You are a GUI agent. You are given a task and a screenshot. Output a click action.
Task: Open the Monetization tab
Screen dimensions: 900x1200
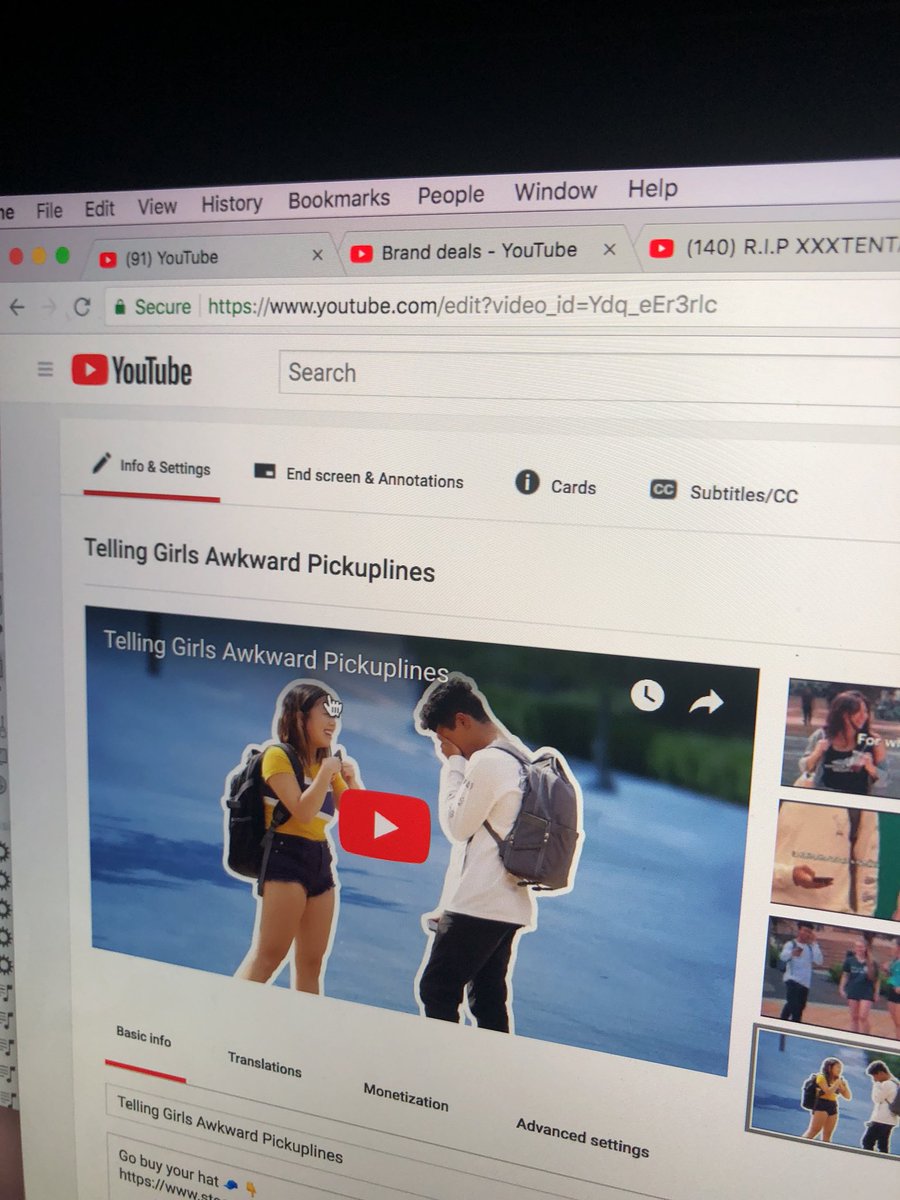tap(406, 1096)
